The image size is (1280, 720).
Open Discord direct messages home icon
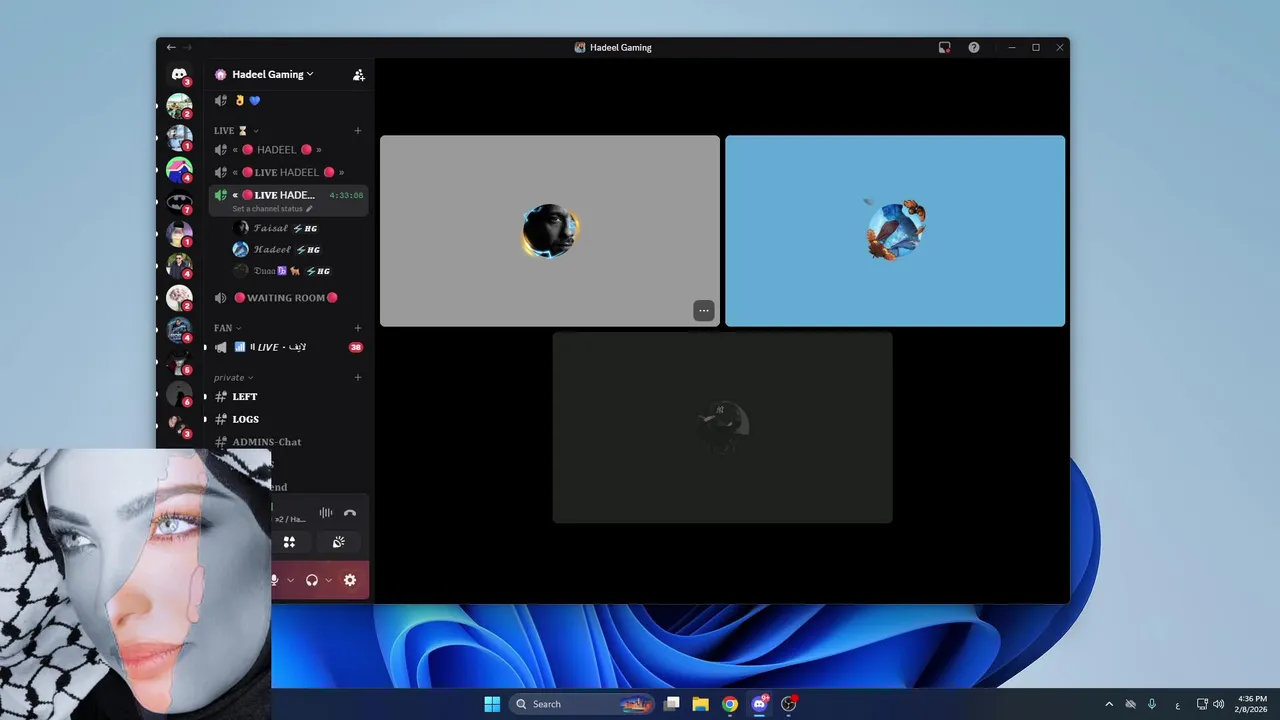(x=179, y=75)
